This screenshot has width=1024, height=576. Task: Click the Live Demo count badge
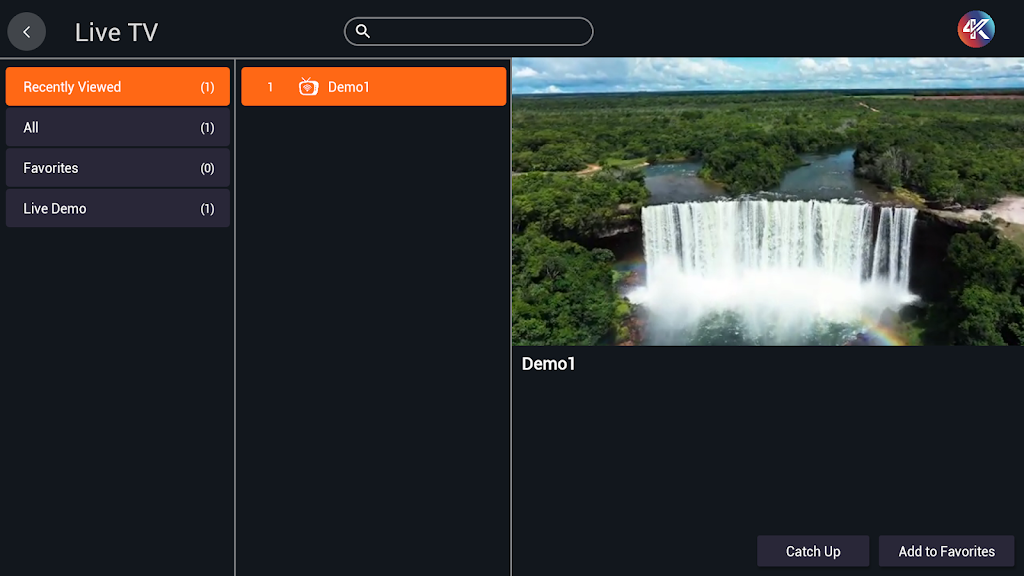coord(207,209)
